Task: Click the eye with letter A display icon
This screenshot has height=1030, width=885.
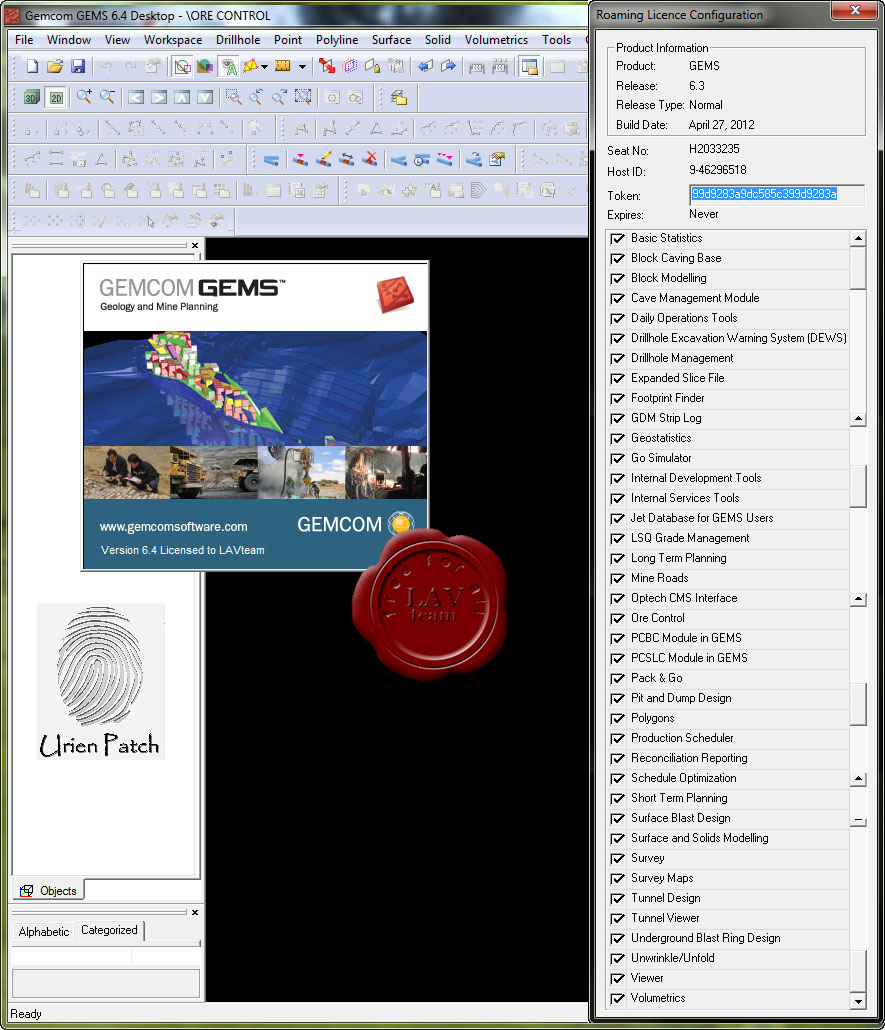Action: tap(228, 66)
